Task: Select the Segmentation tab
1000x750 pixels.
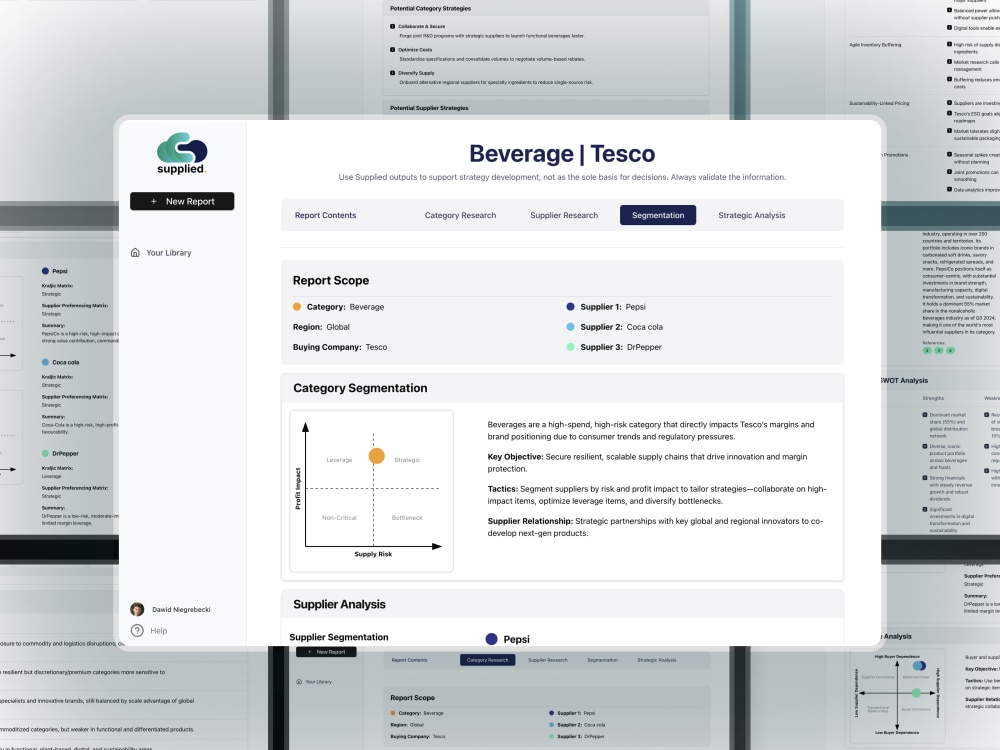Action: (x=658, y=215)
